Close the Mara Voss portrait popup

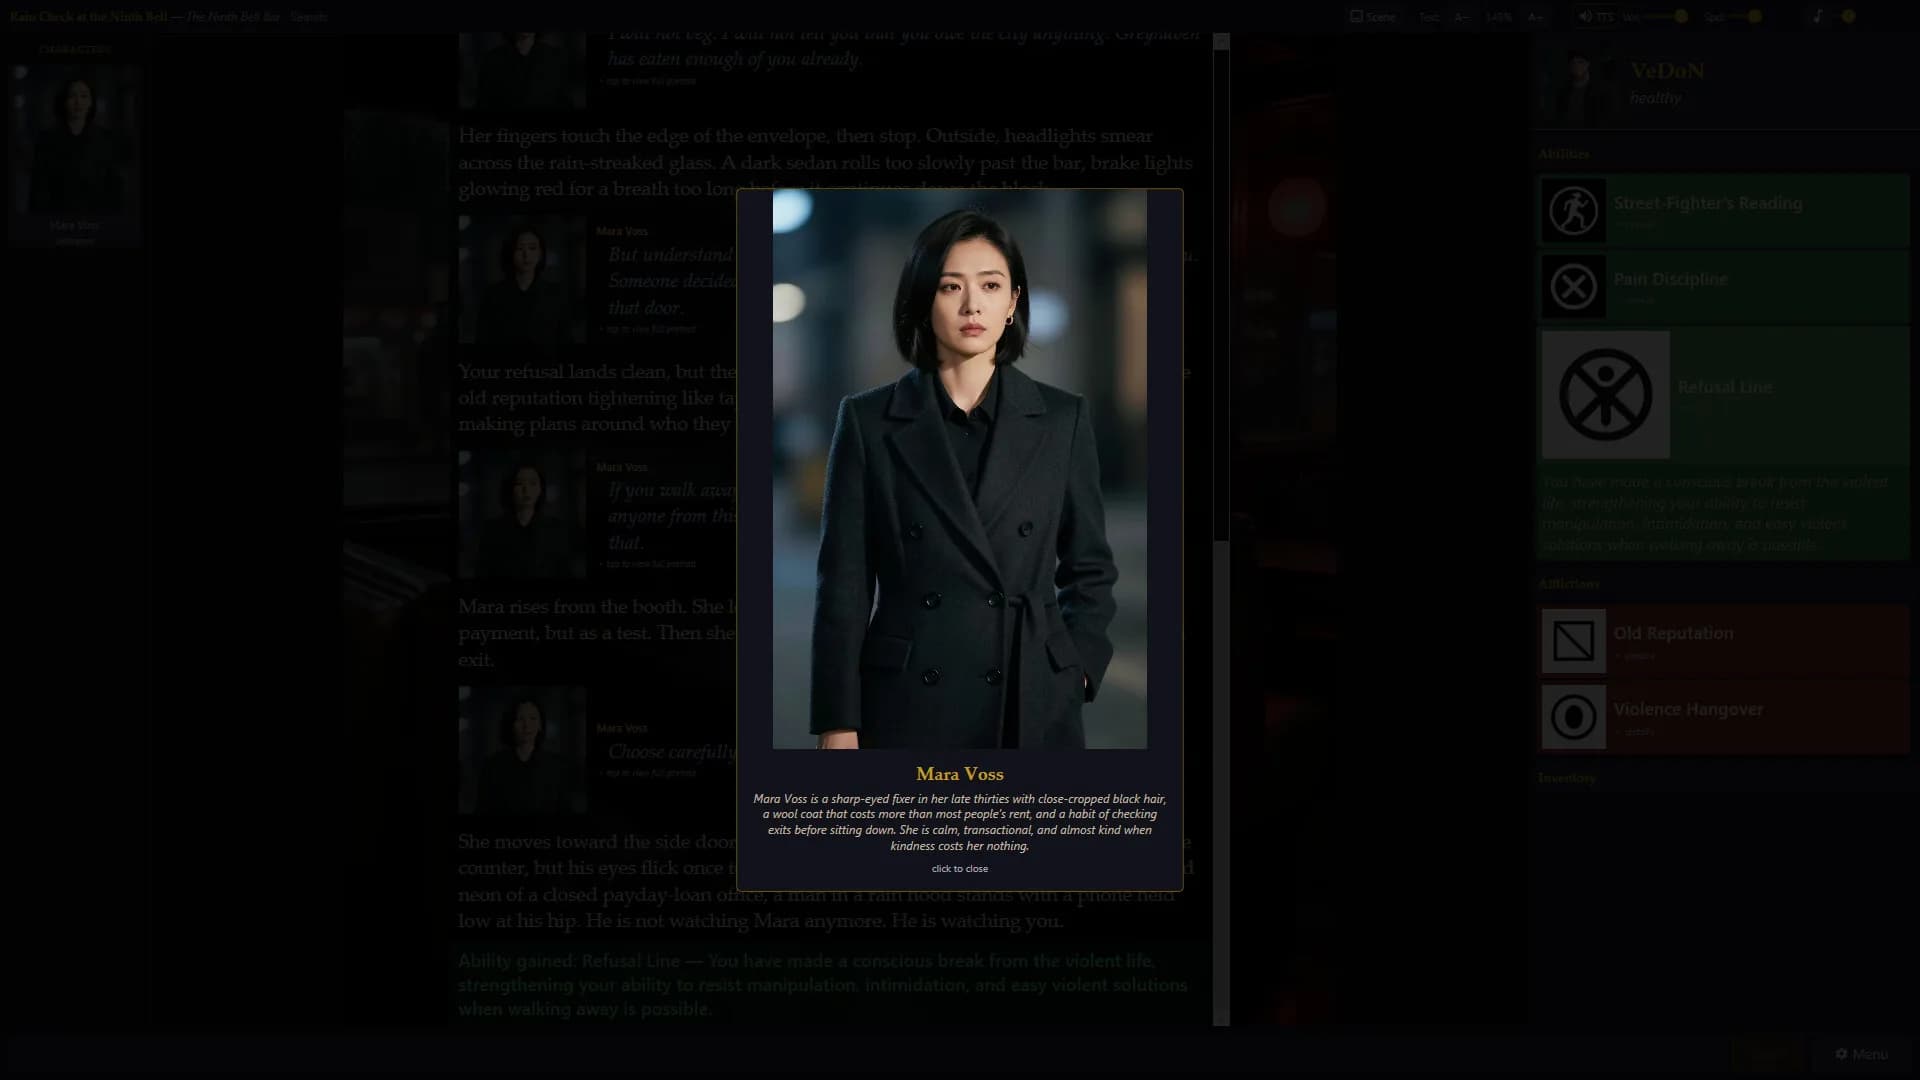pyautogui.click(x=959, y=868)
